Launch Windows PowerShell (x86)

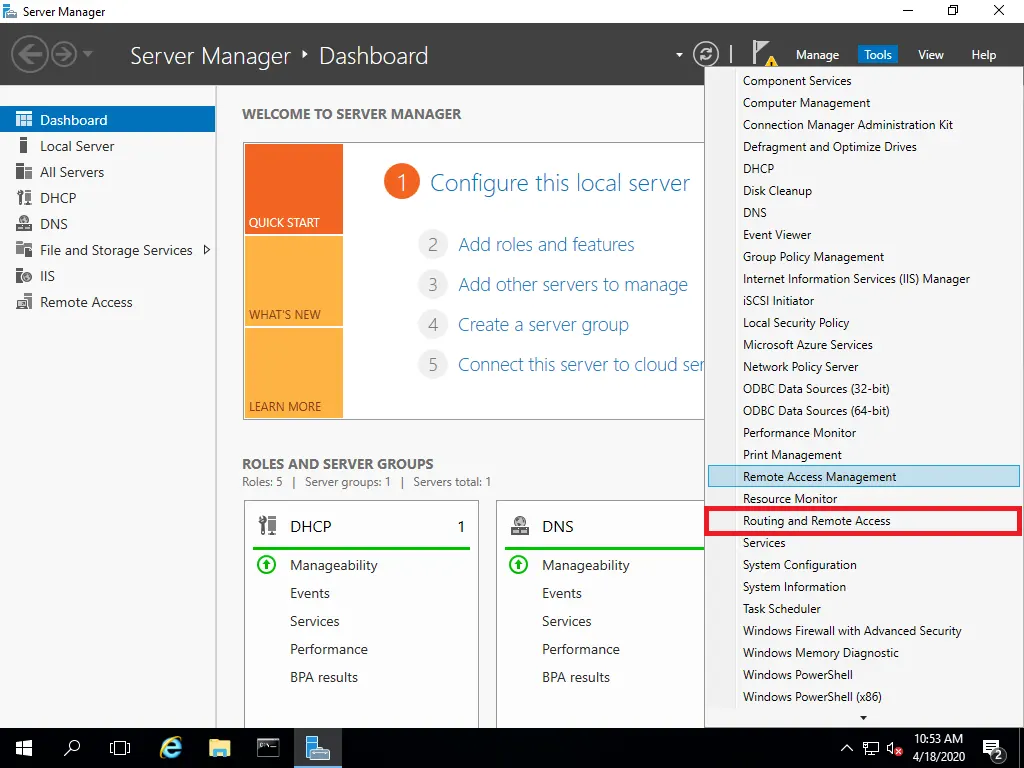coord(863,697)
